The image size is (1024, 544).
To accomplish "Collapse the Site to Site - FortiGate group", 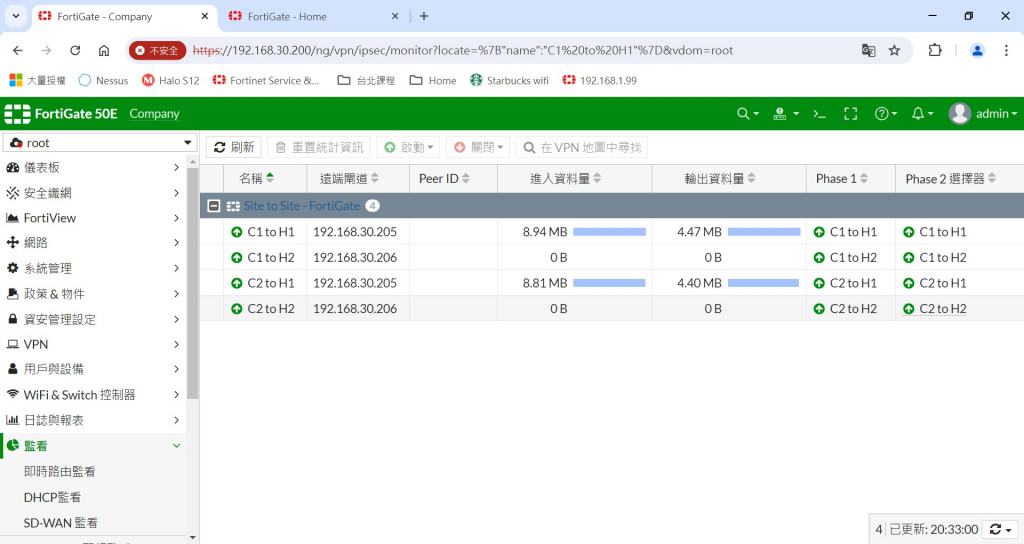I will tap(214, 206).
